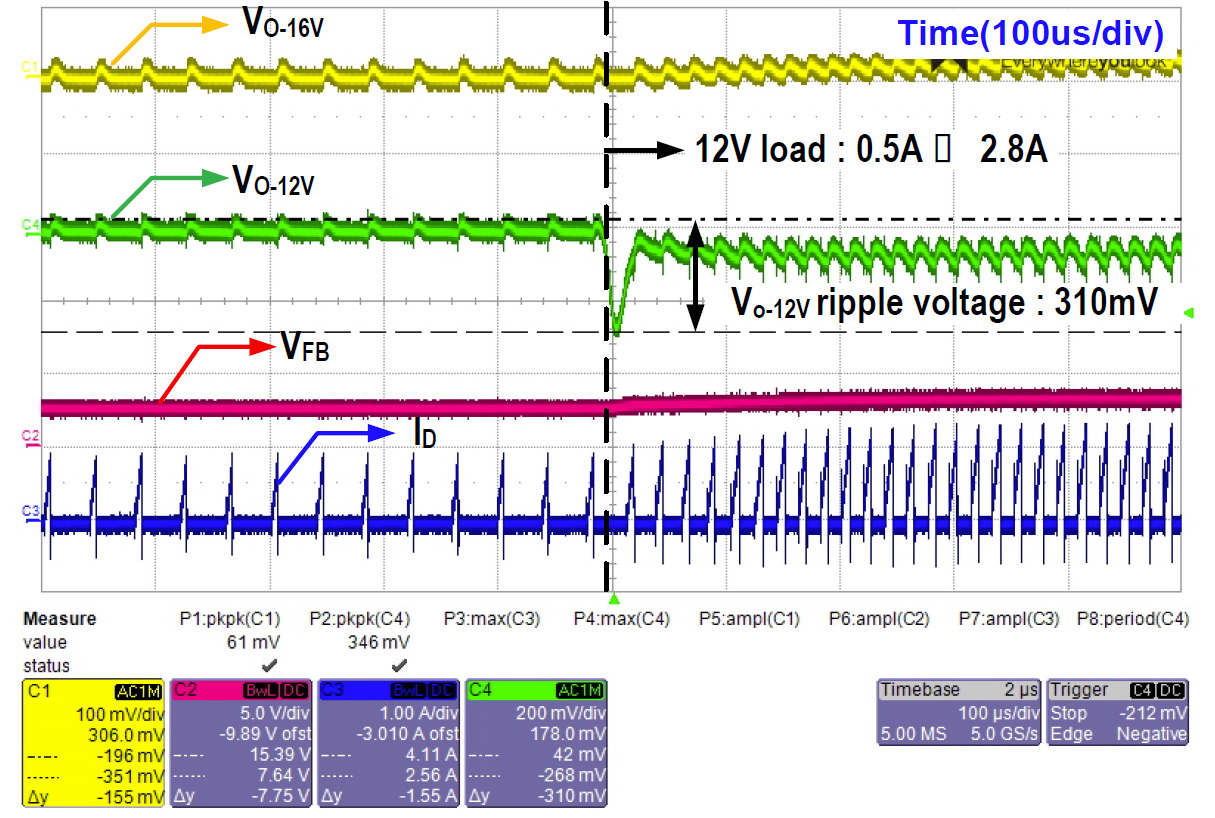This screenshot has width=1215, height=818.
Task: Click the yellow C1 channel ground marker
Action: (x=29, y=67)
